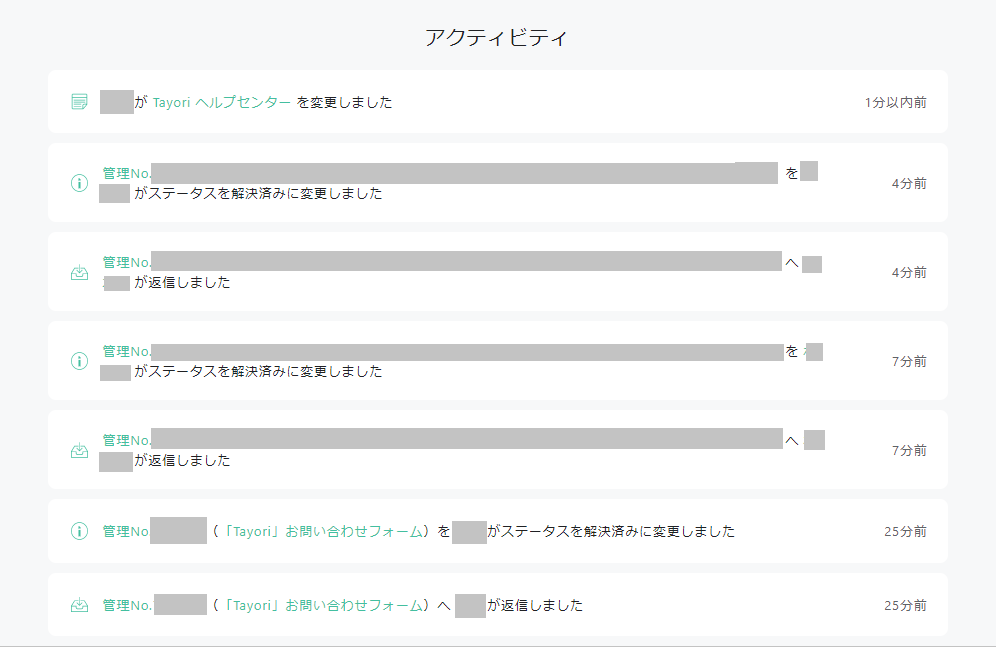Click the status-change info icon in the second row
This screenshot has height=647, width=996.
[80, 183]
